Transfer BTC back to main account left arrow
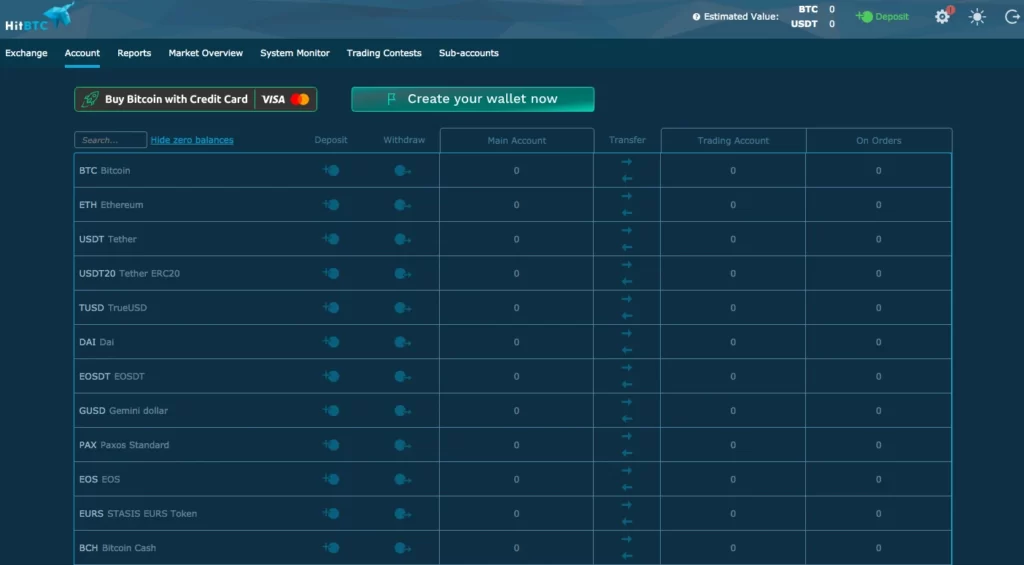 [627, 178]
